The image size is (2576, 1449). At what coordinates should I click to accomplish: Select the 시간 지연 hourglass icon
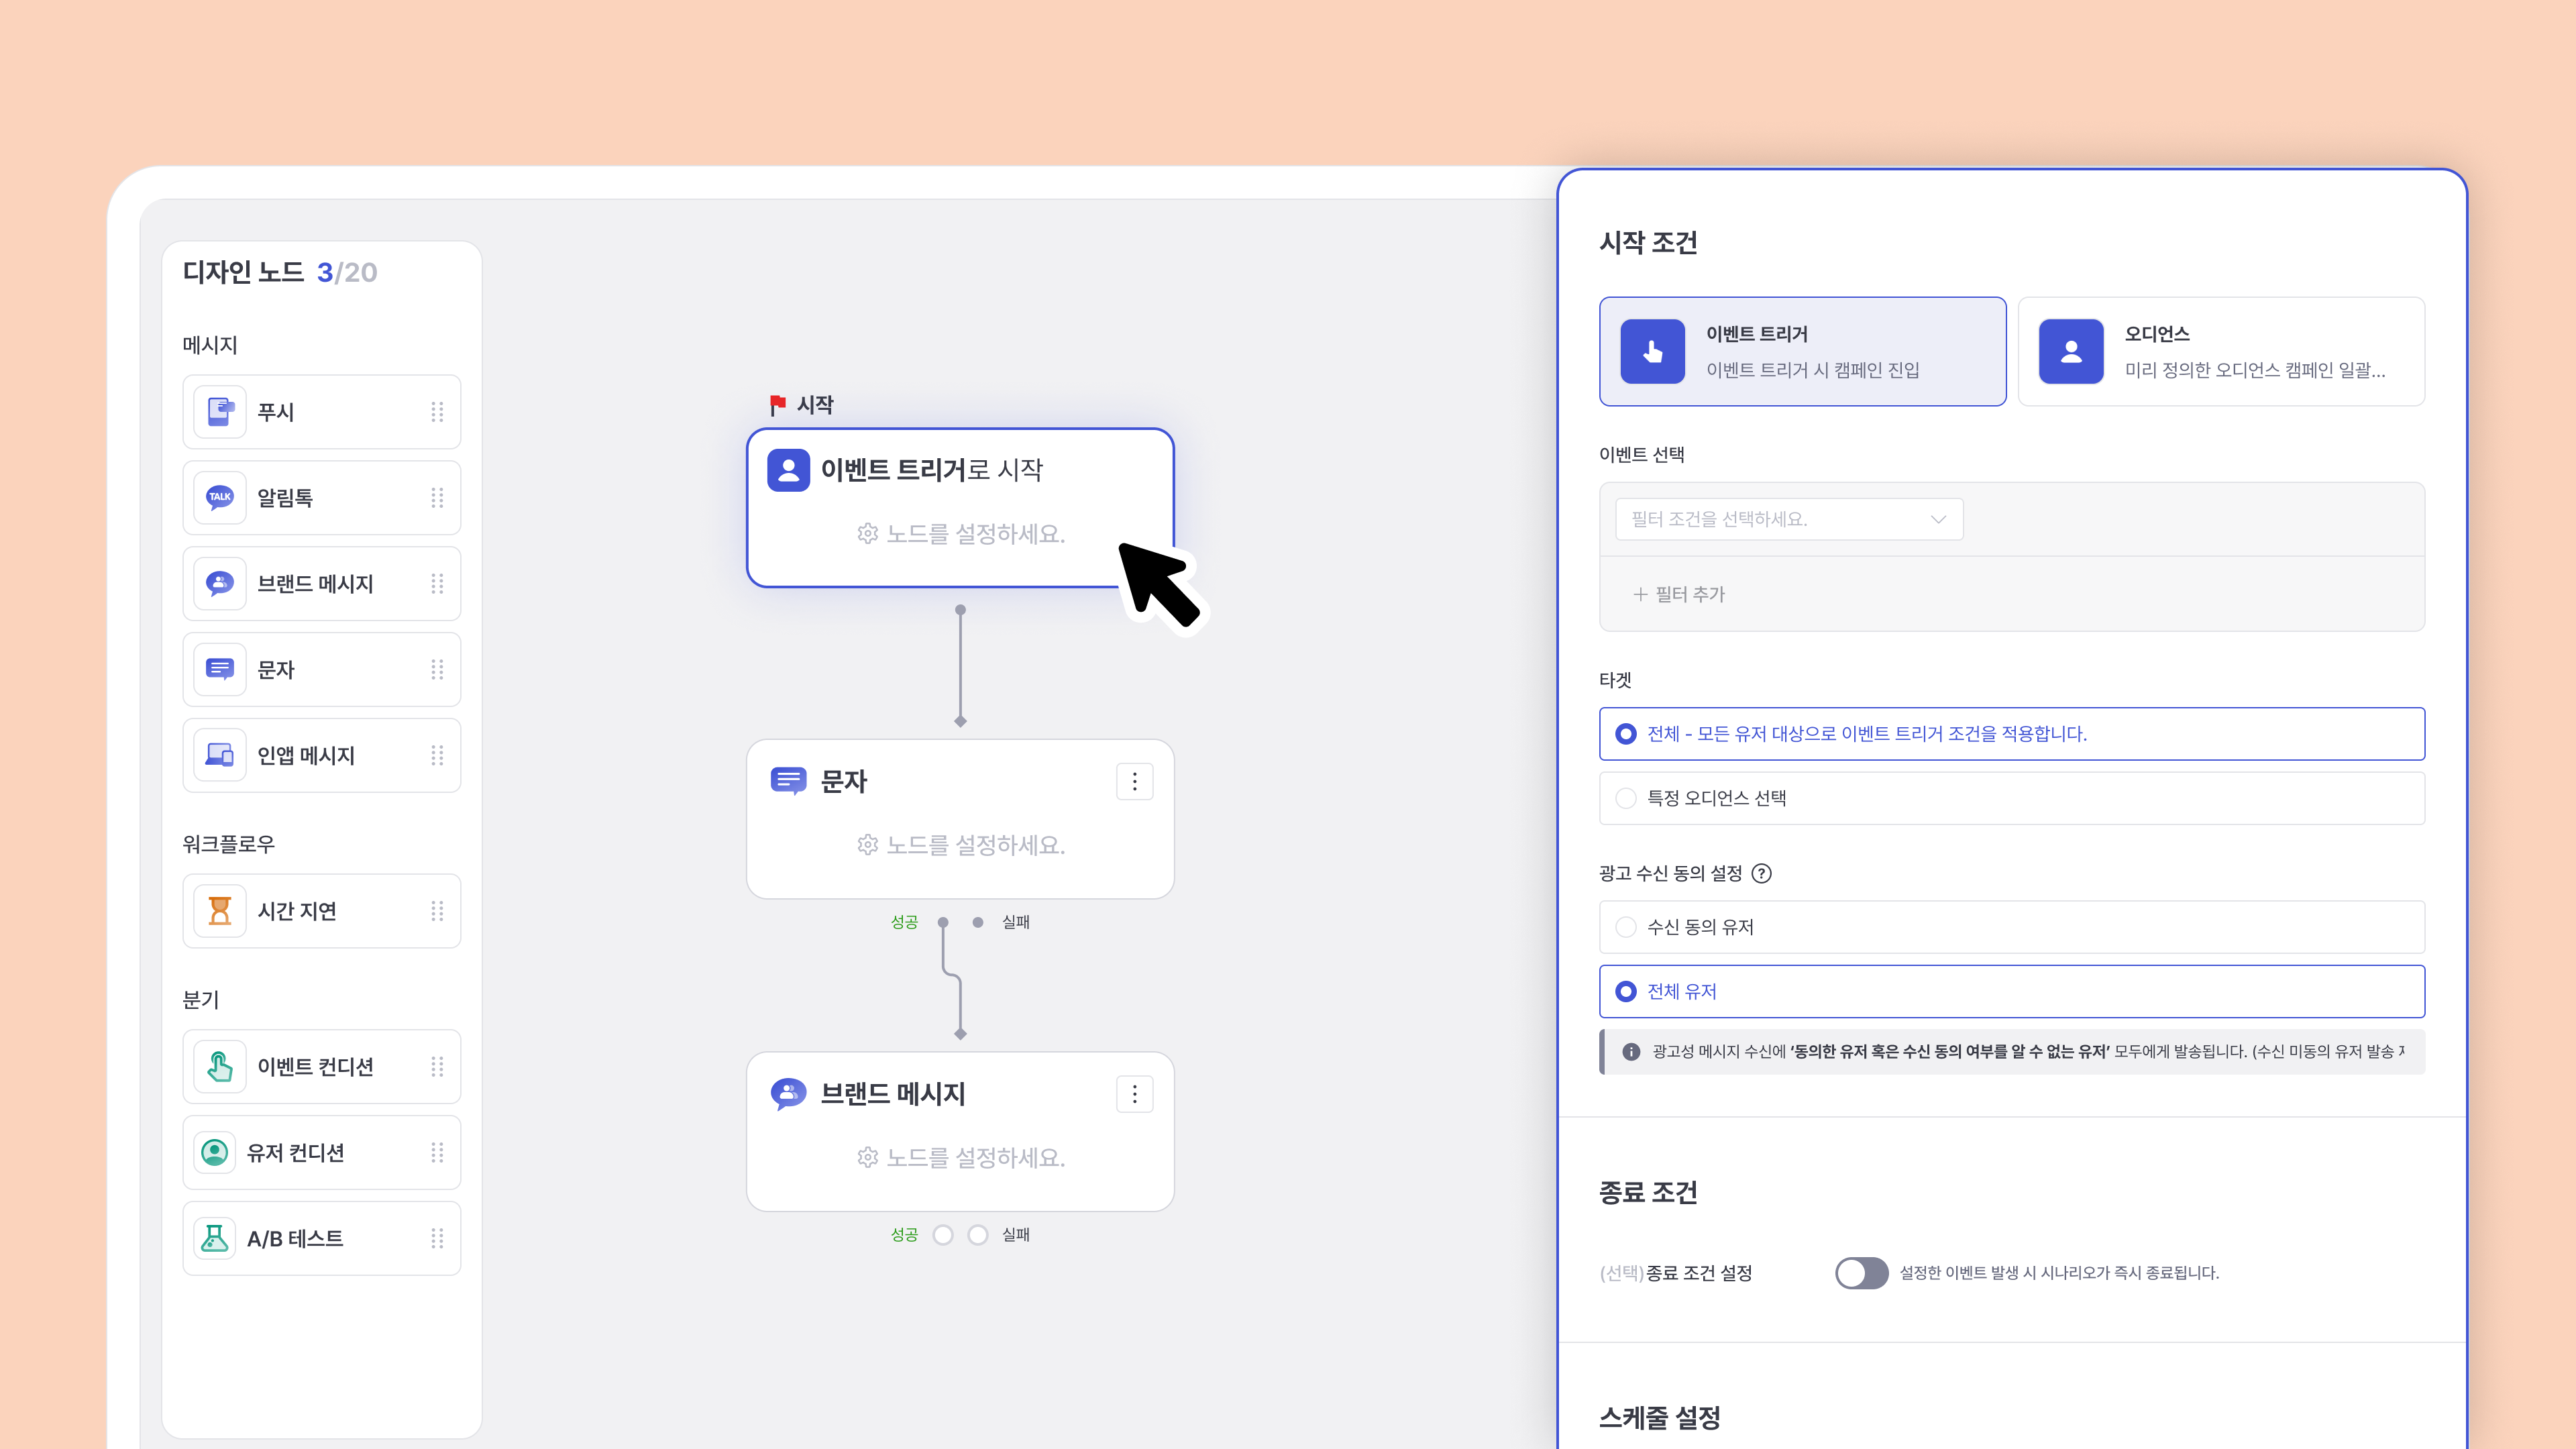[220, 911]
